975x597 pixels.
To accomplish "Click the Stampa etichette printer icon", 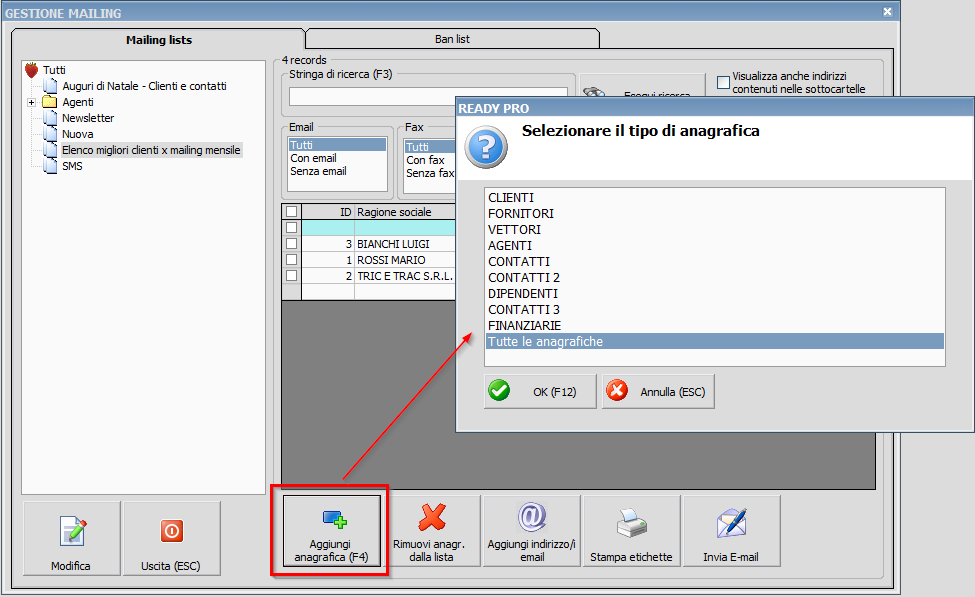I will pos(632,523).
